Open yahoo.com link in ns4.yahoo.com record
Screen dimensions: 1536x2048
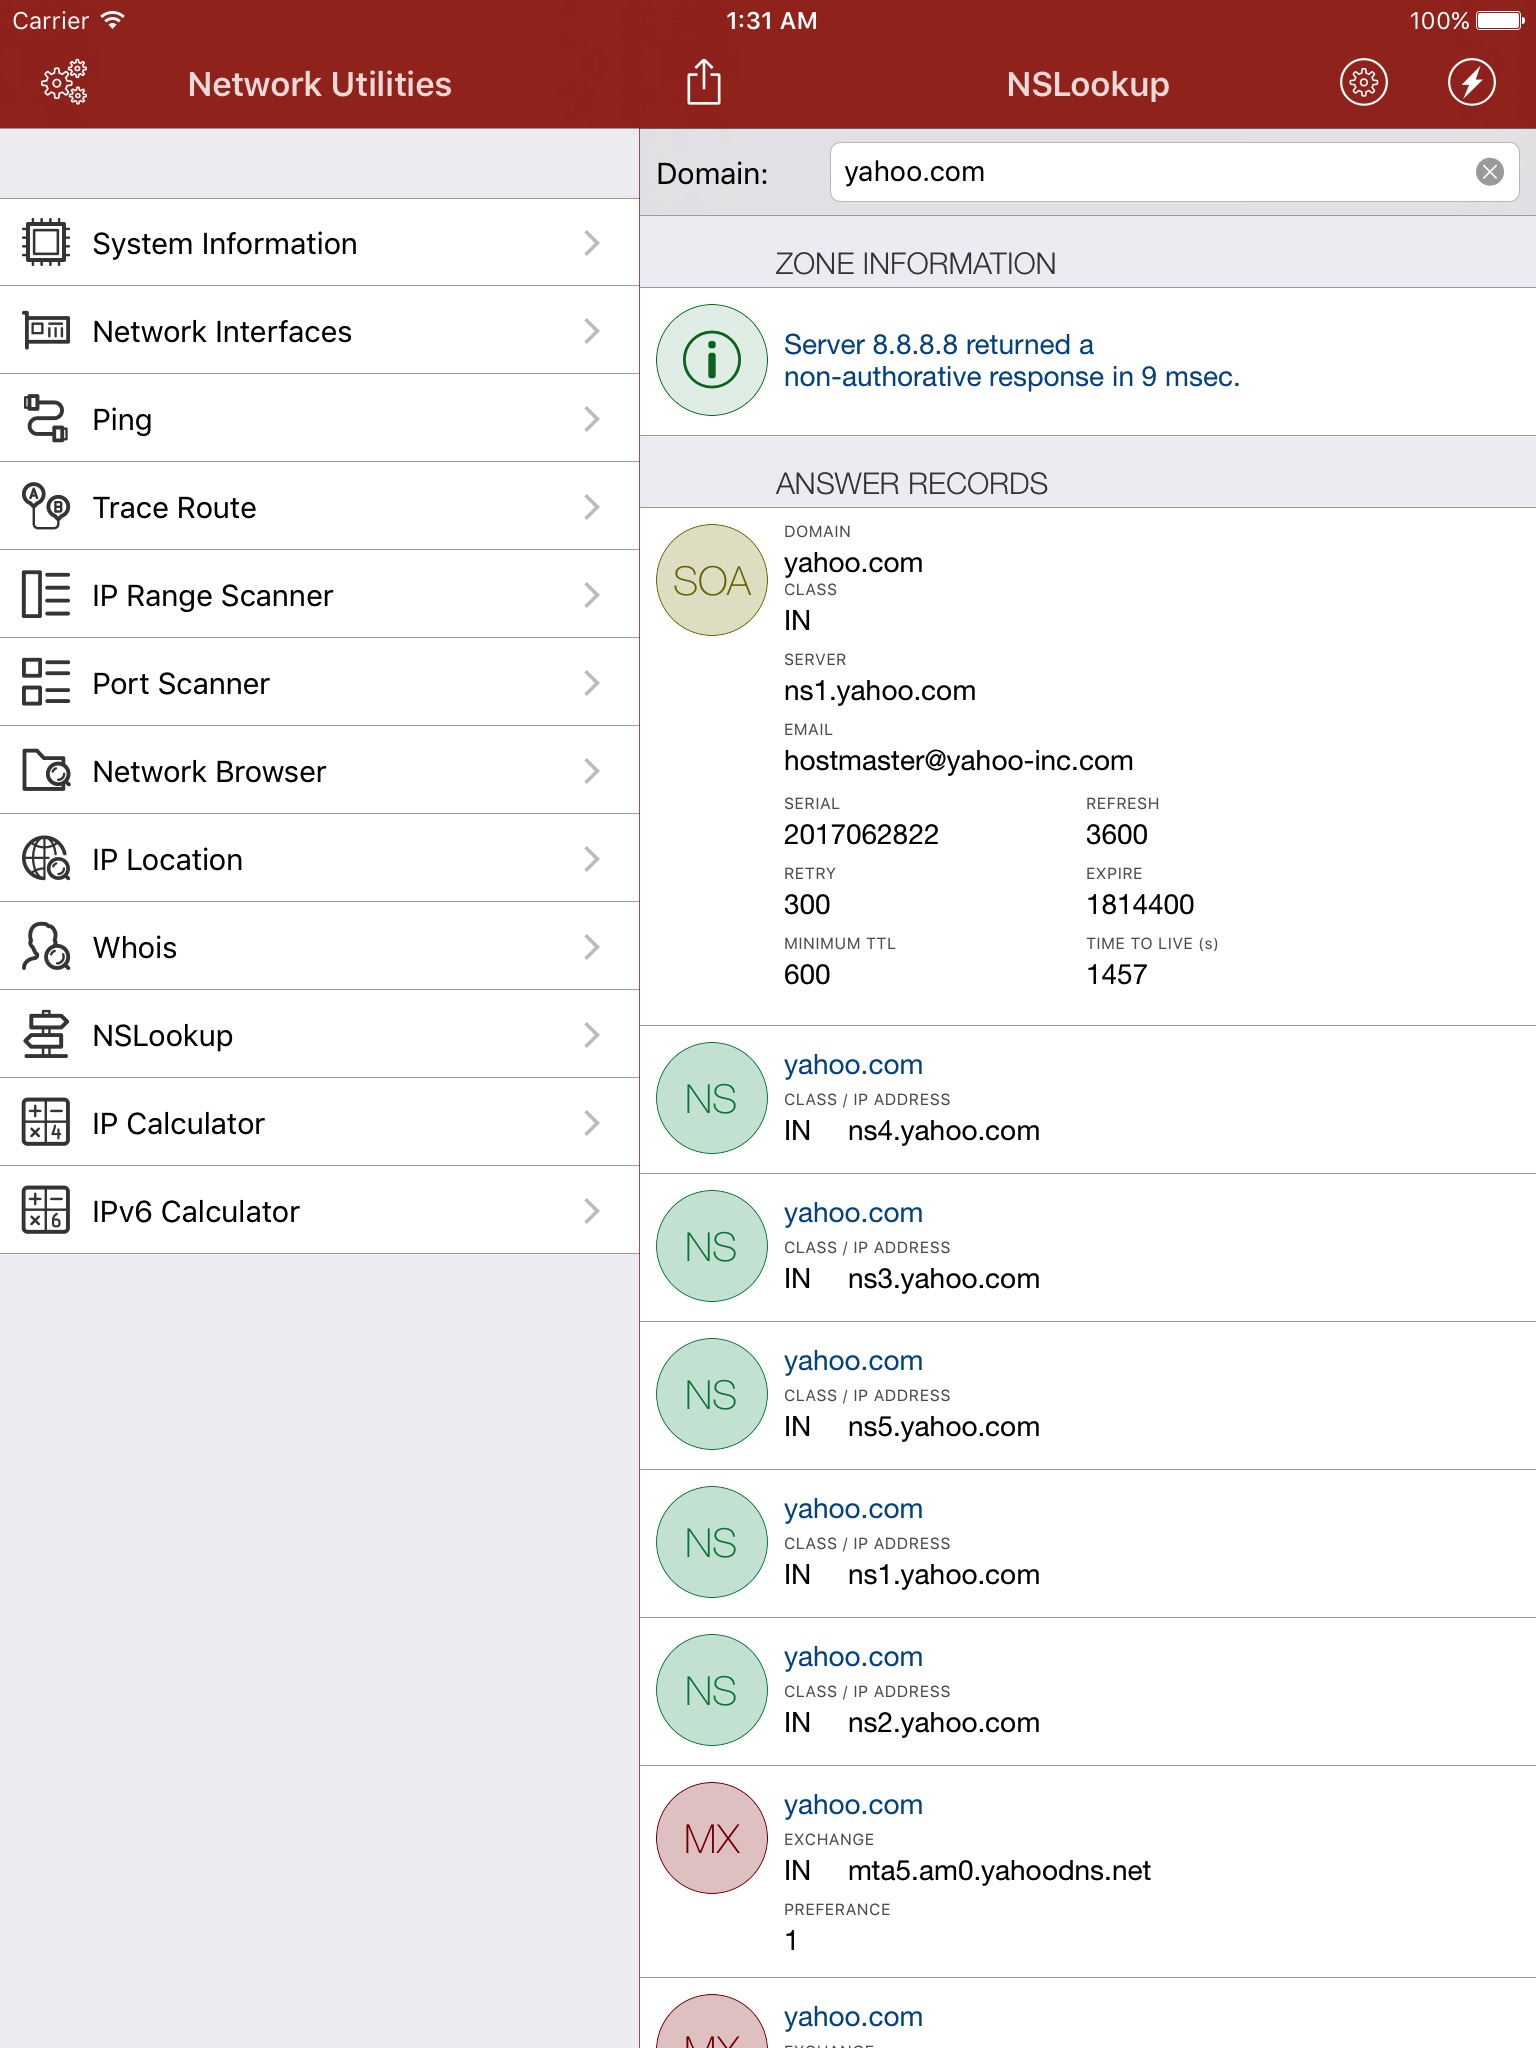pyautogui.click(x=853, y=1065)
